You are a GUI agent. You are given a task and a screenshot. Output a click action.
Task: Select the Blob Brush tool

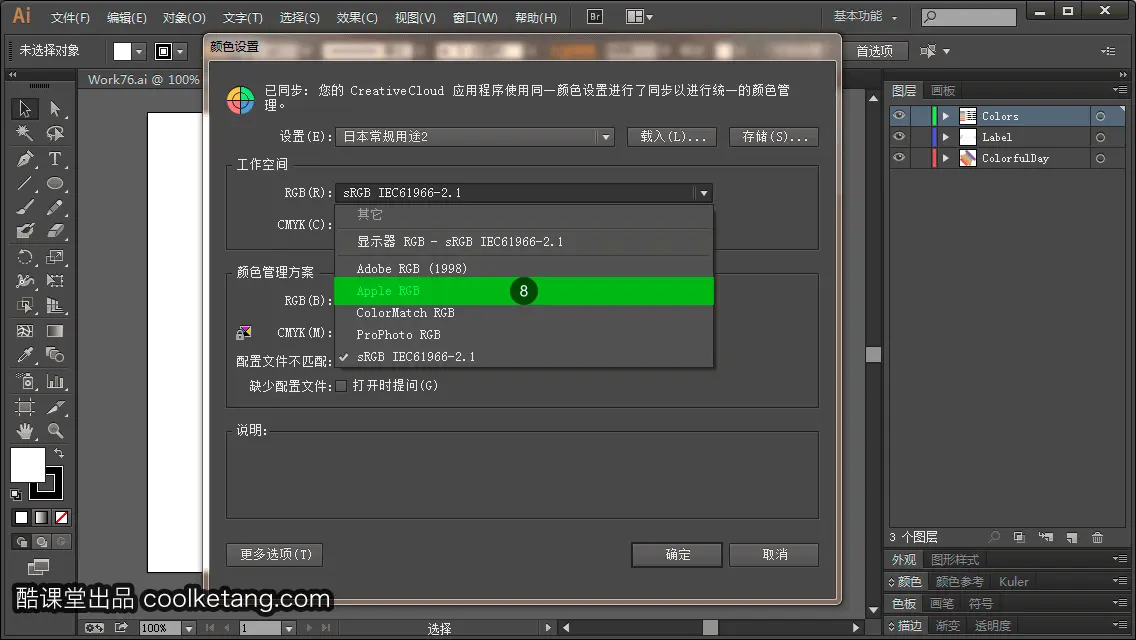click(25, 232)
